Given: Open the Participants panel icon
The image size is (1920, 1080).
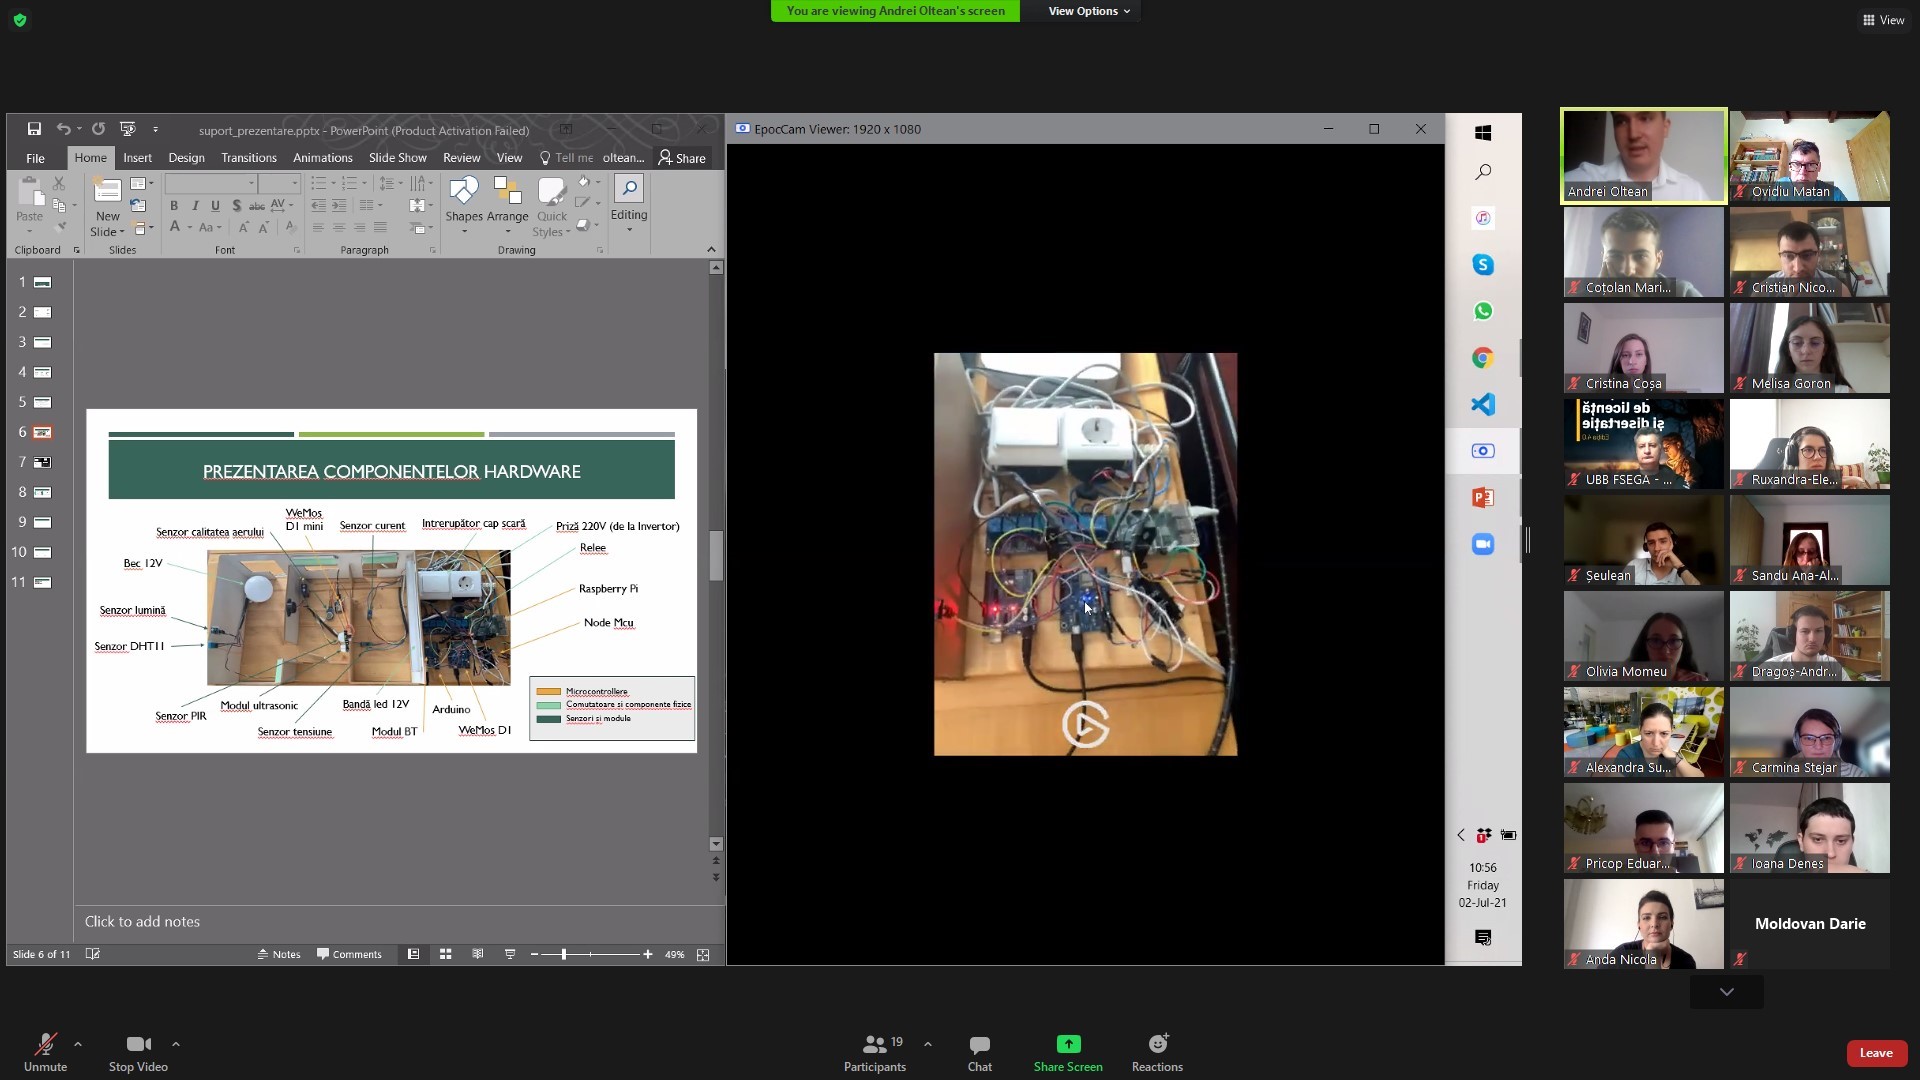Looking at the screenshot, I should pyautogui.click(x=874, y=1045).
